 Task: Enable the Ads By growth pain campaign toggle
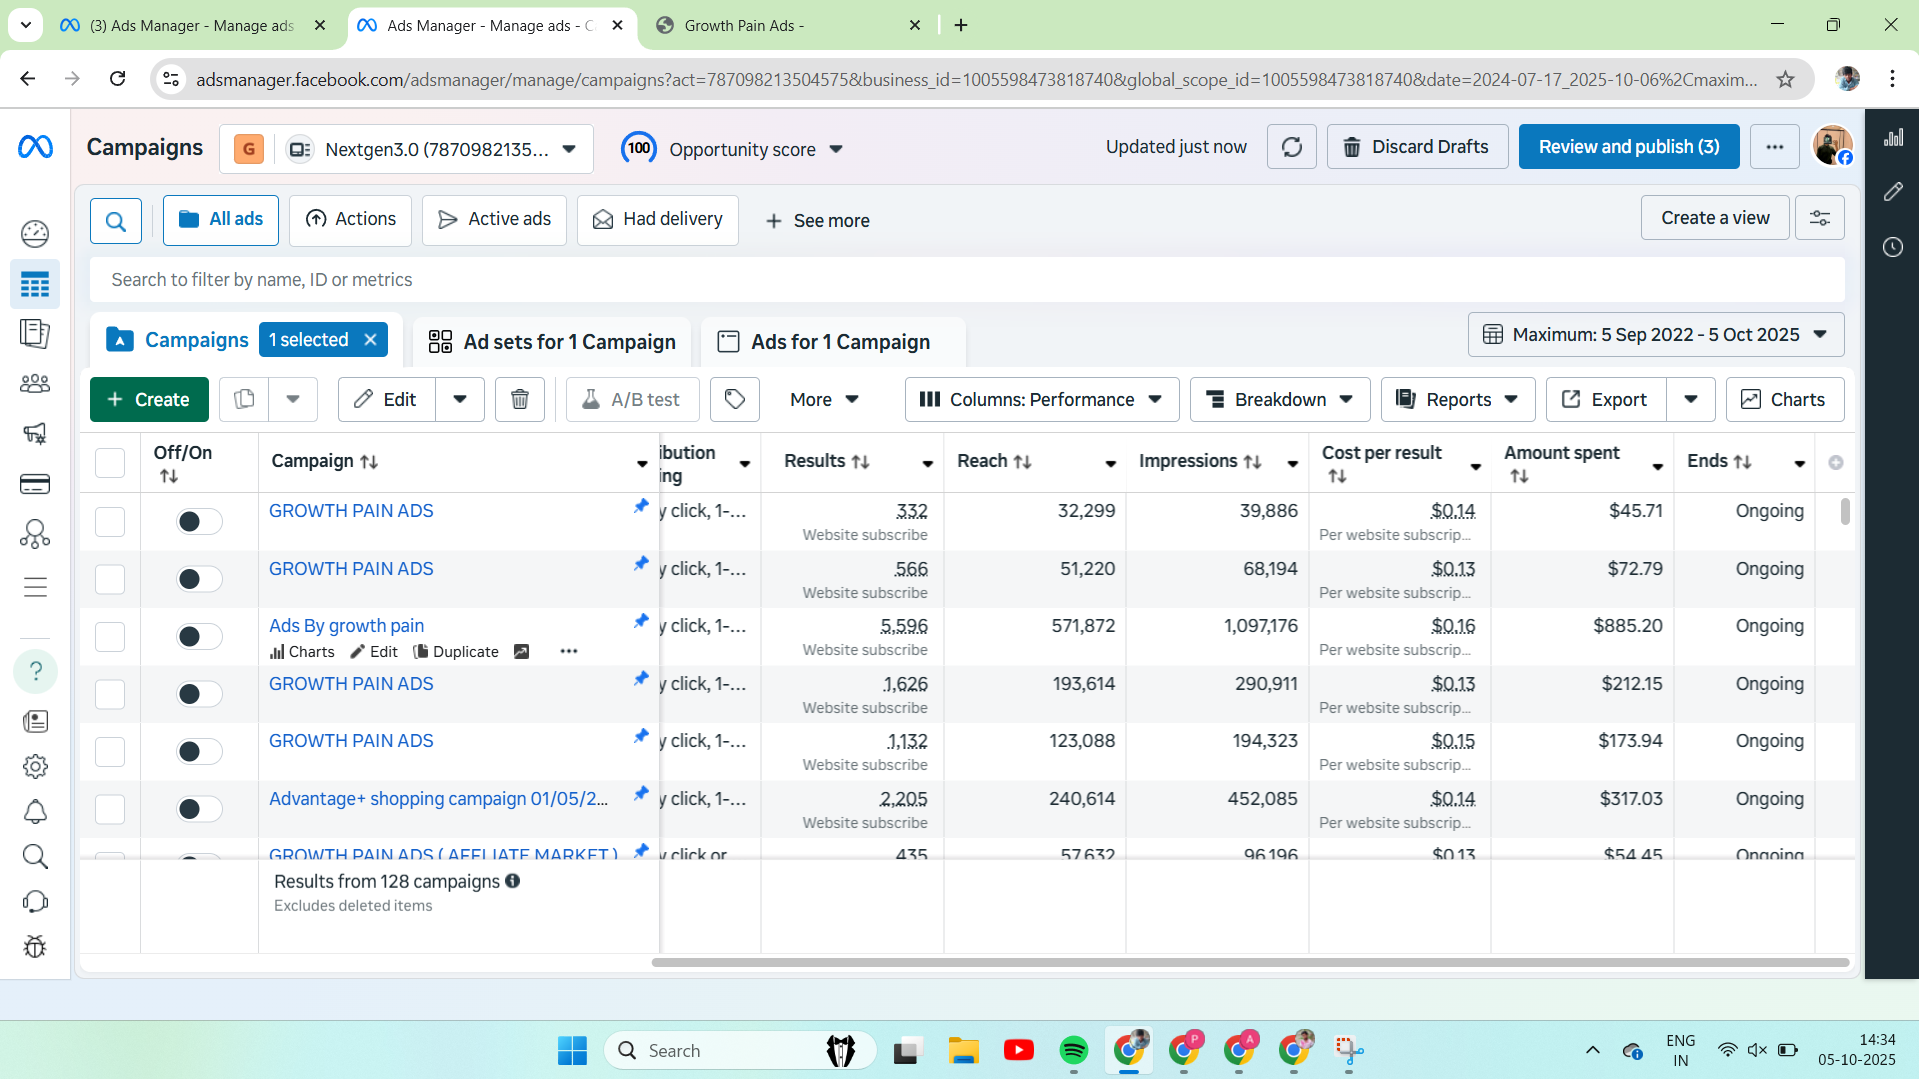point(197,636)
